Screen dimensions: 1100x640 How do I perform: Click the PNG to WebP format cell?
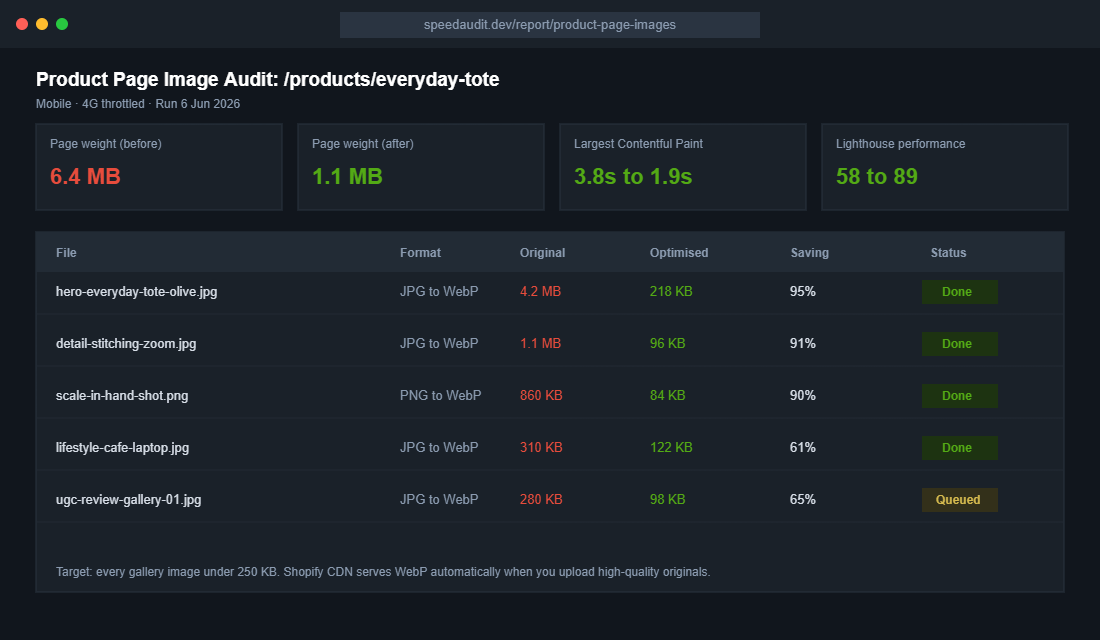pos(441,396)
